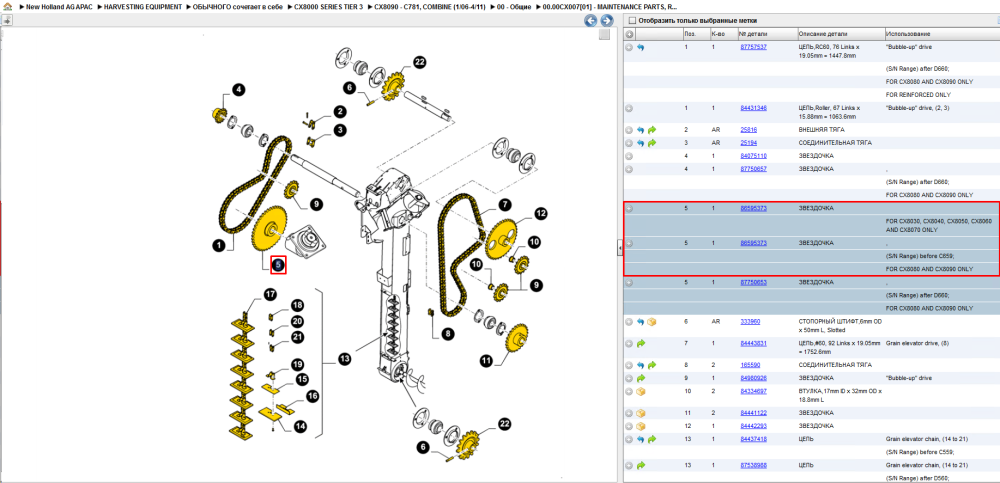Click the pin icon below the home button

[x=6, y=20]
